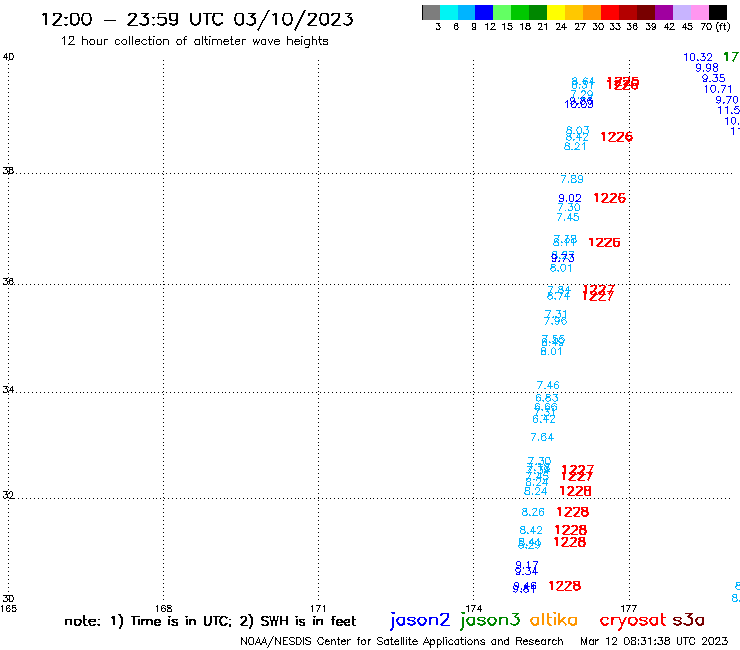Click the wave height value 6.83
This screenshot has height=650, width=740.
coord(547,398)
